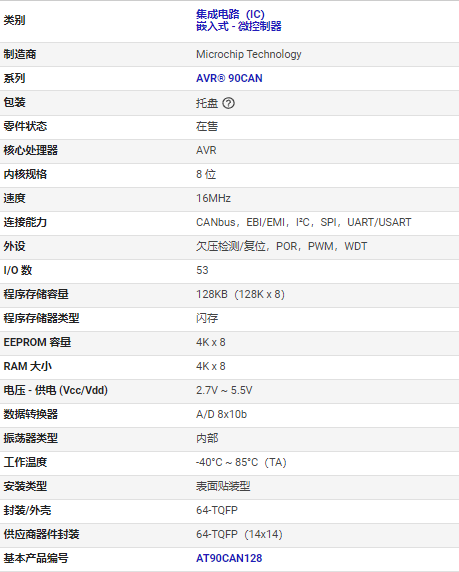Select the 64-TQFP (14x14) supplier package value
459x572 pixels.
coord(239,534)
